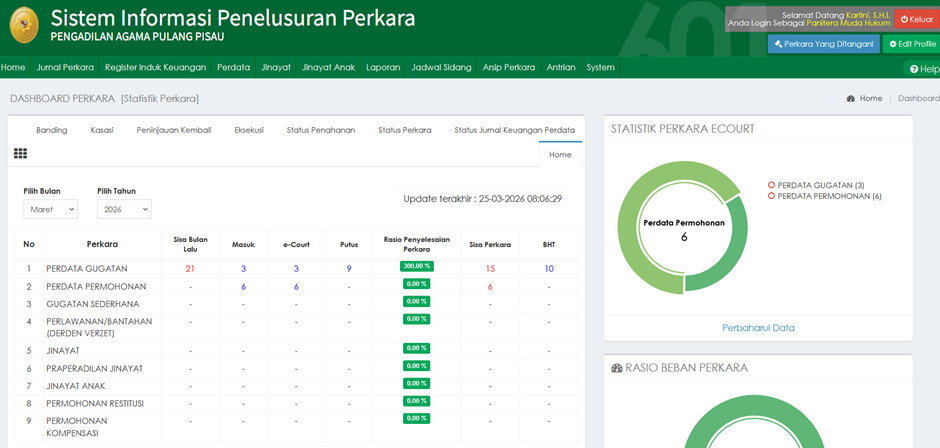This screenshot has width=940, height=448.
Task: Click the Keluar power icon button
Action: (x=916, y=19)
